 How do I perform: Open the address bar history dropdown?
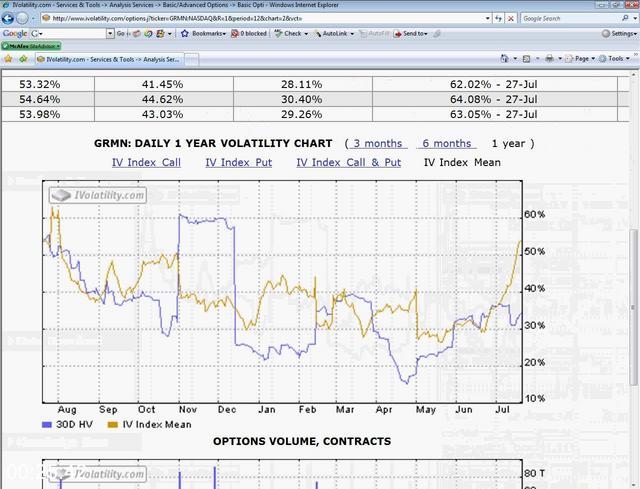coord(487,18)
